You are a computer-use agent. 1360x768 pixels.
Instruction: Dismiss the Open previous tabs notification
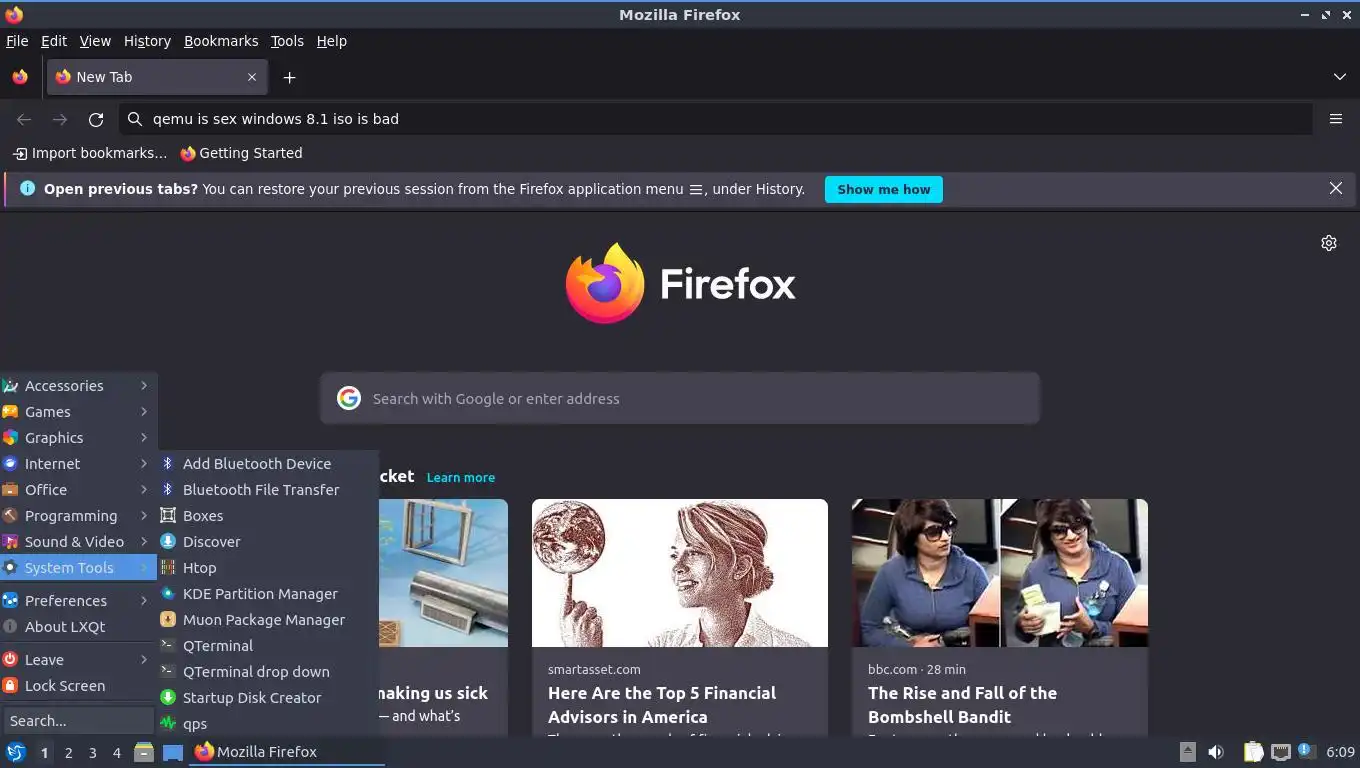point(1336,188)
